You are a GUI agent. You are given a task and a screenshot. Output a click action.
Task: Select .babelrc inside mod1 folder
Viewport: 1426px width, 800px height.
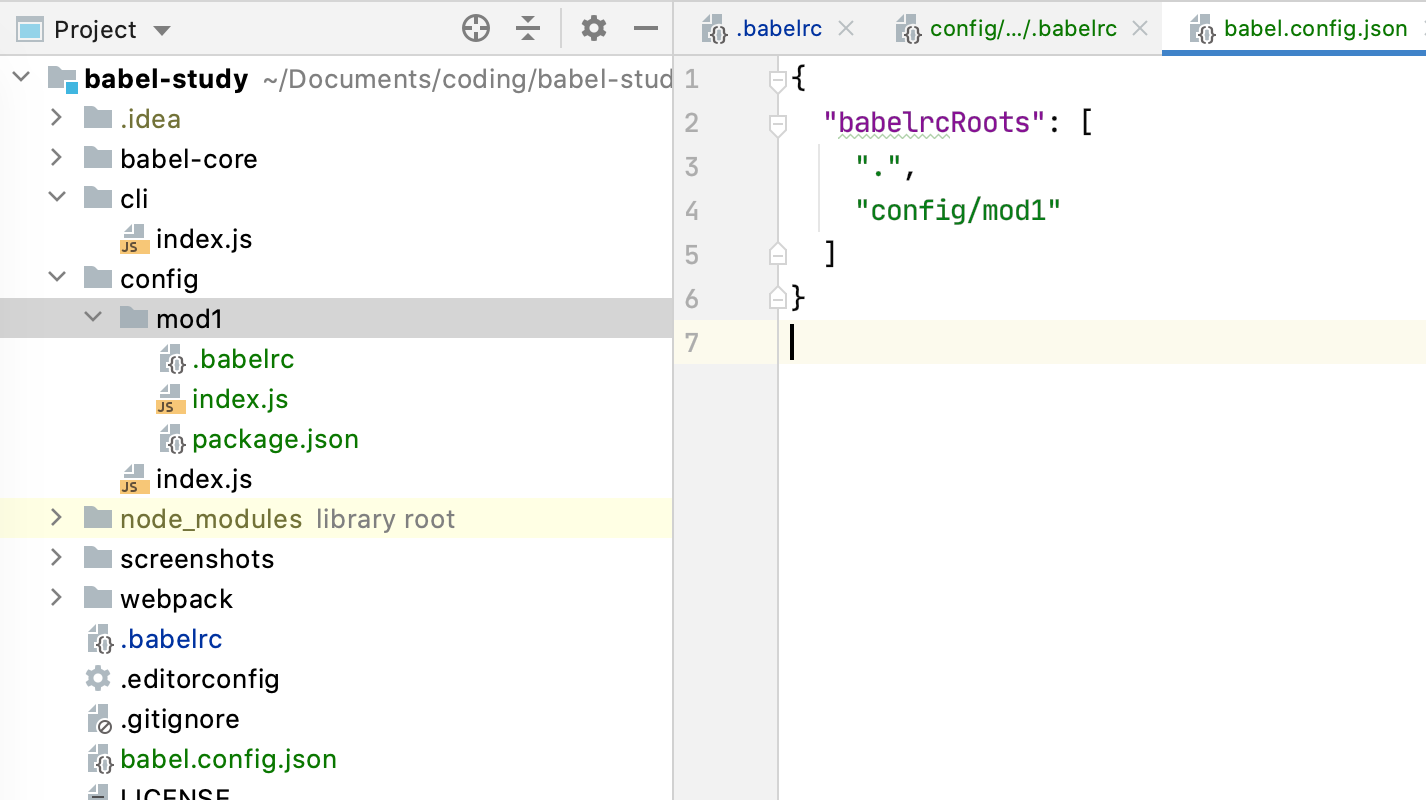(243, 359)
